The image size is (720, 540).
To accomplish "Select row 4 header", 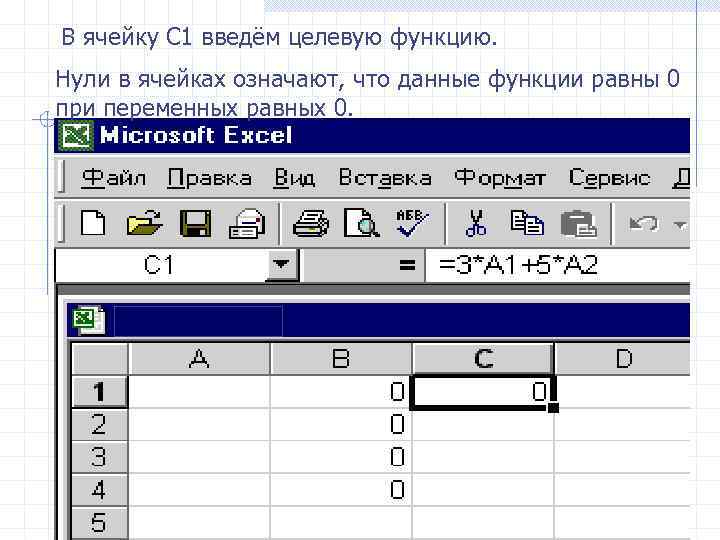I will point(100,490).
